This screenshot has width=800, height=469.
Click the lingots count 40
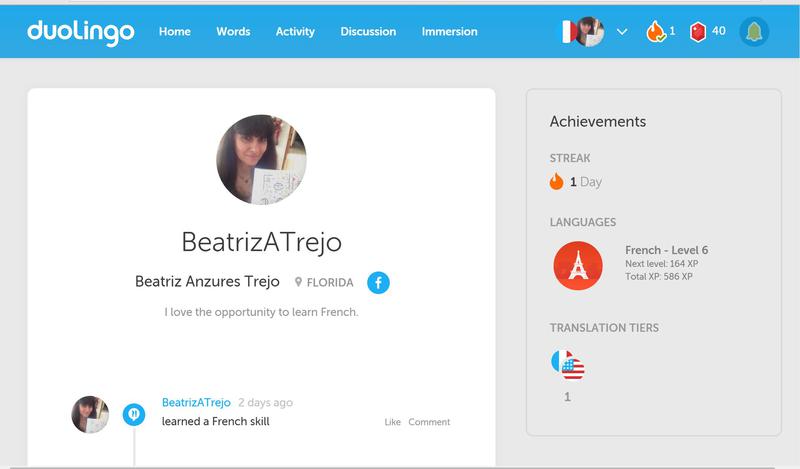(718, 31)
